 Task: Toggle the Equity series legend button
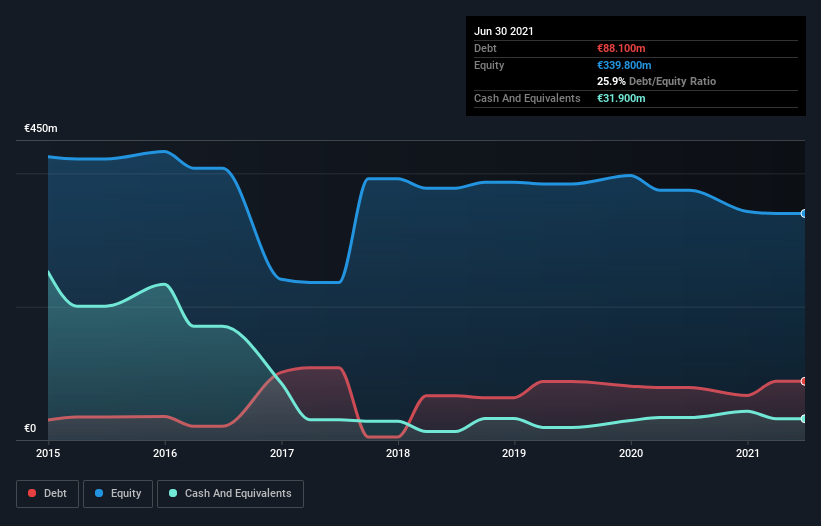click(x=118, y=494)
